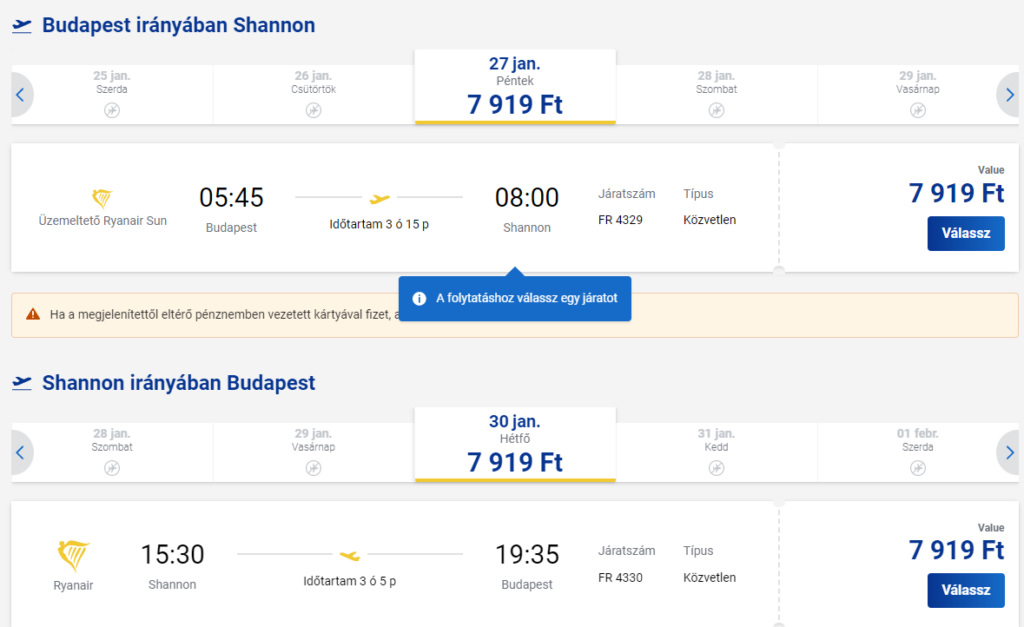Click the 31 jan. Kedd return date
This screenshot has height=627, width=1024.
coord(716,452)
